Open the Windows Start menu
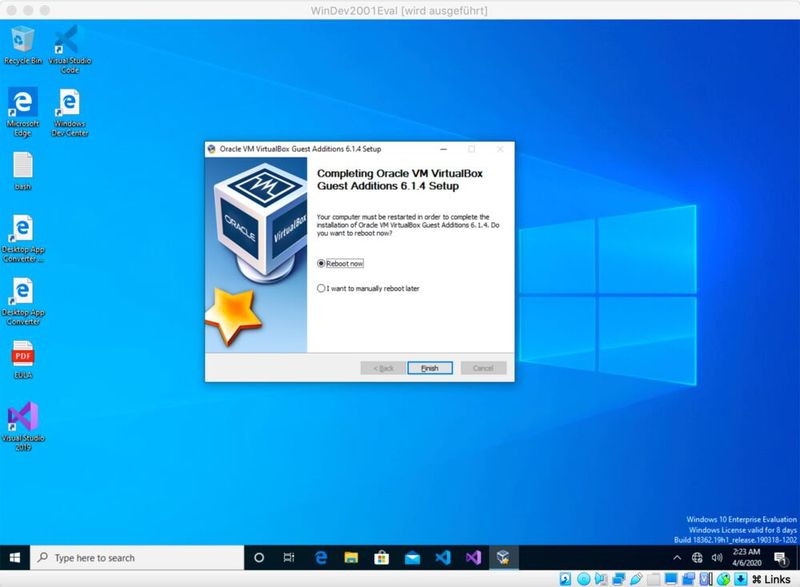This screenshot has width=800, height=587. click(15, 557)
